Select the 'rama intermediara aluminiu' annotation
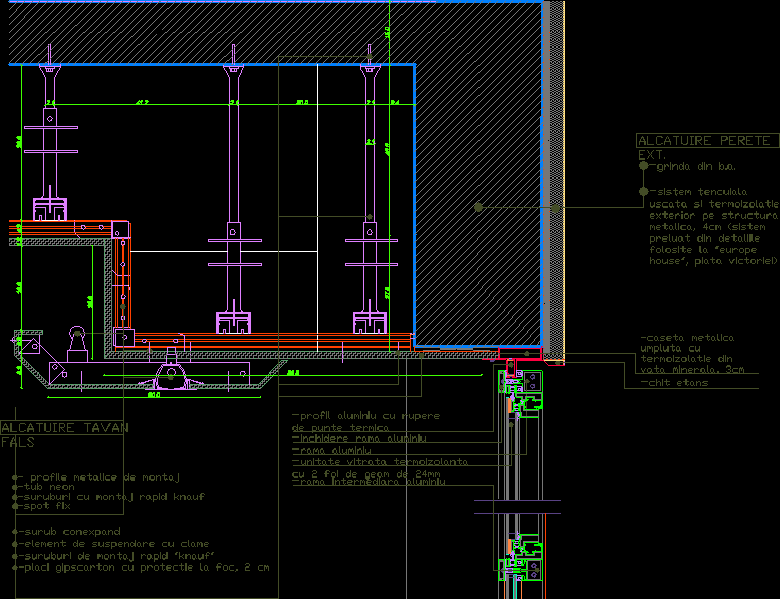Screen dimensions: 780x599 coord(372,482)
